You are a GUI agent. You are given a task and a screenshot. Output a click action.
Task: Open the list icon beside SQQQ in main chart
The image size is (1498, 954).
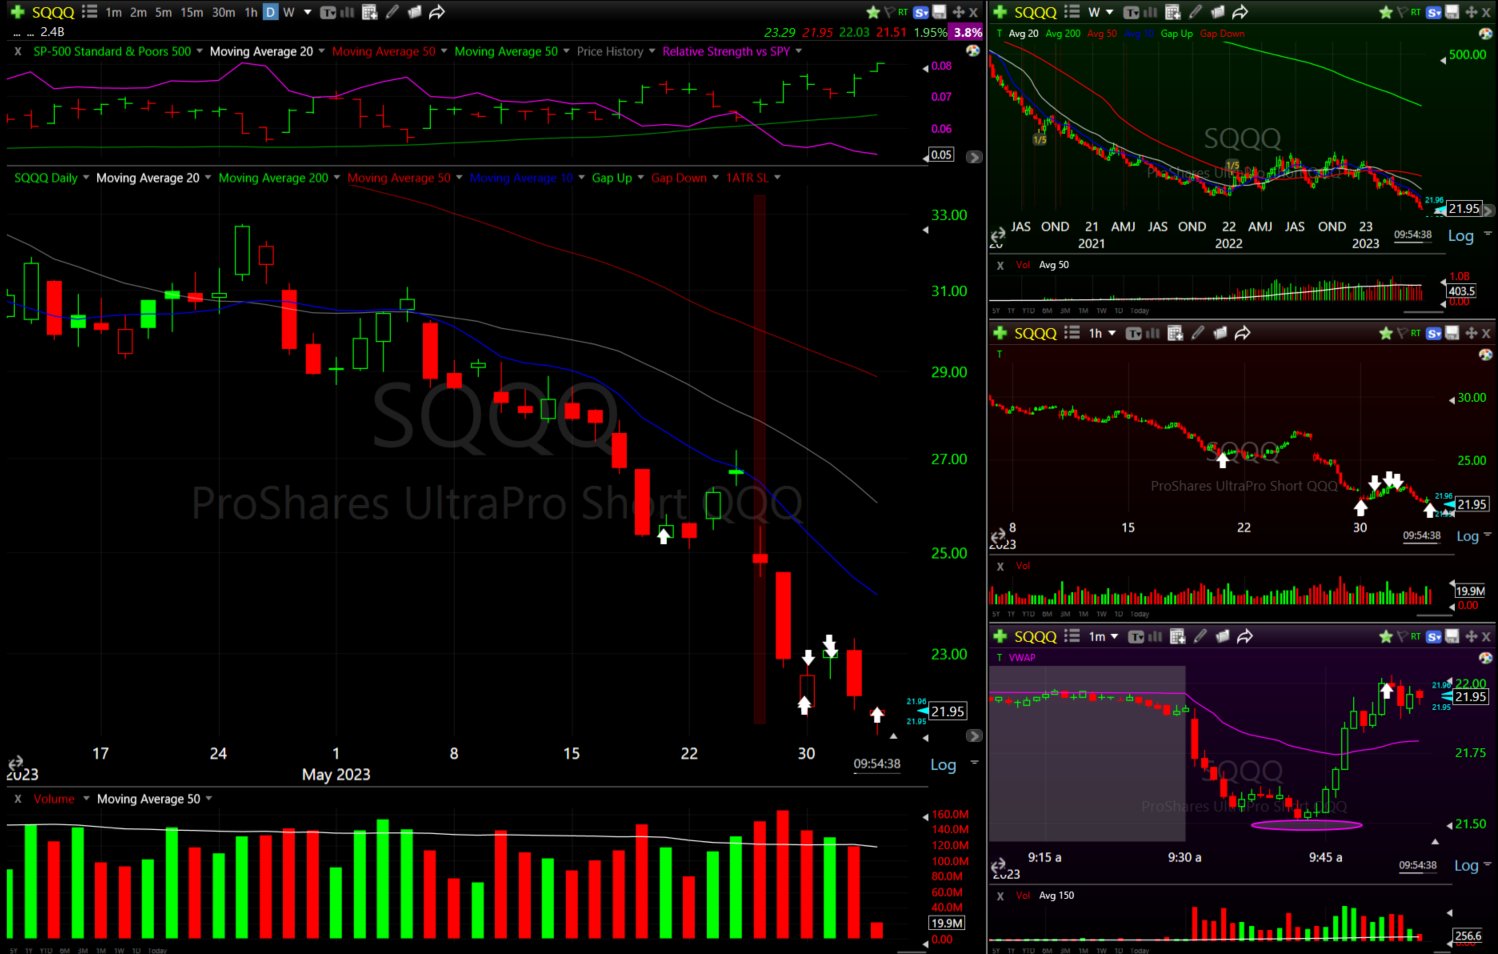[x=89, y=12]
